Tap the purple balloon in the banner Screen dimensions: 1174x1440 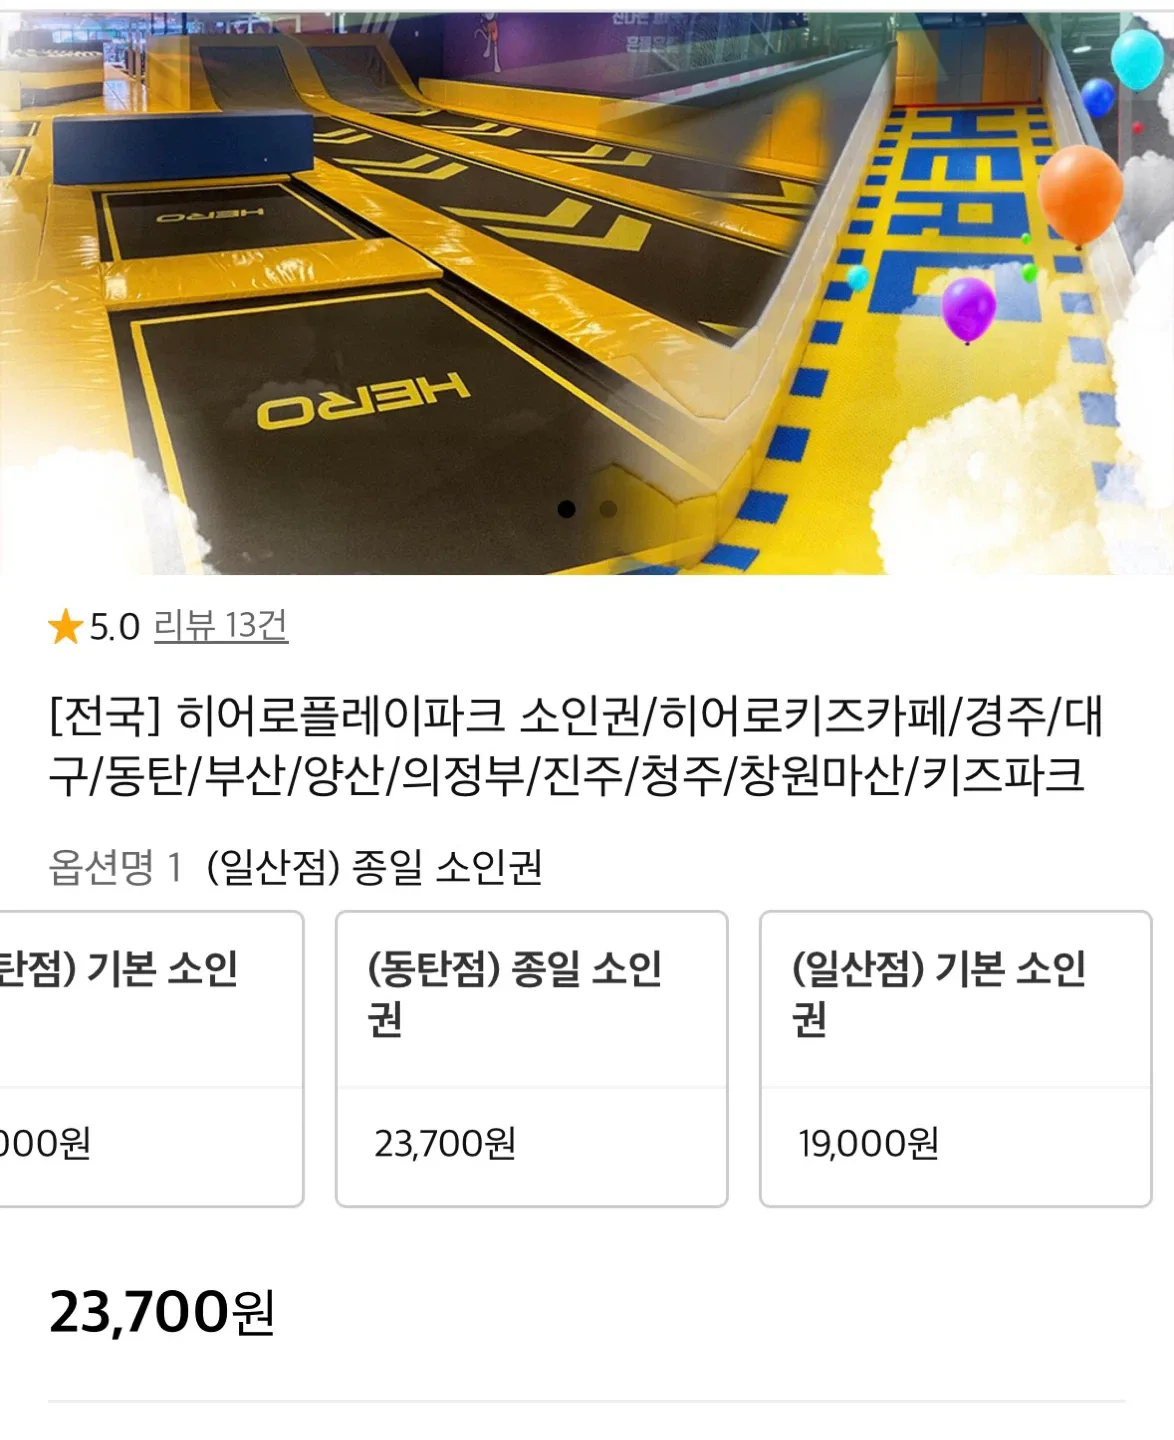(x=968, y=309)
